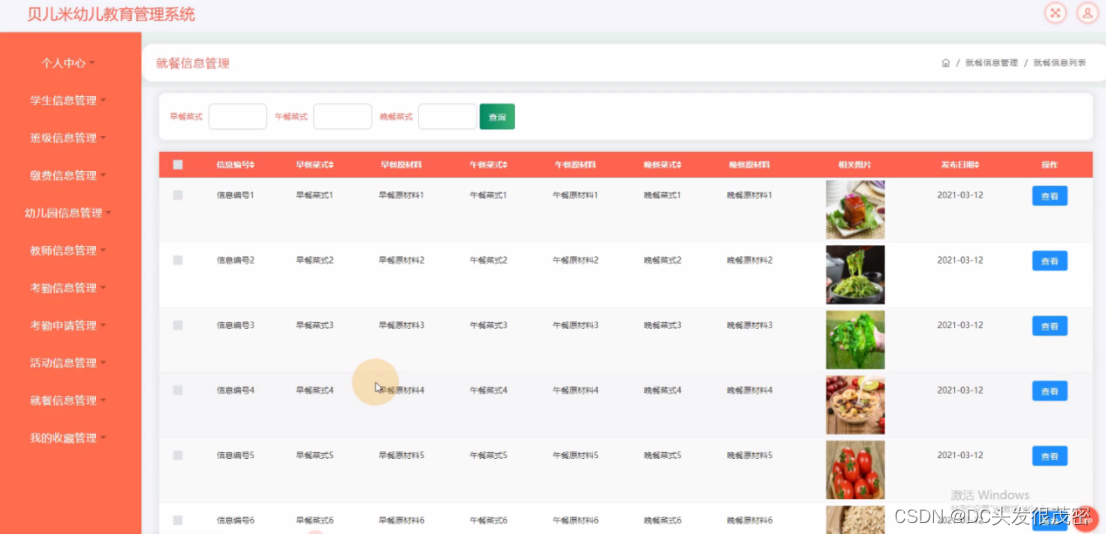Click 查看 button for 信息编号3
Screen dimensions: 1106x535
pos(1050,326)
